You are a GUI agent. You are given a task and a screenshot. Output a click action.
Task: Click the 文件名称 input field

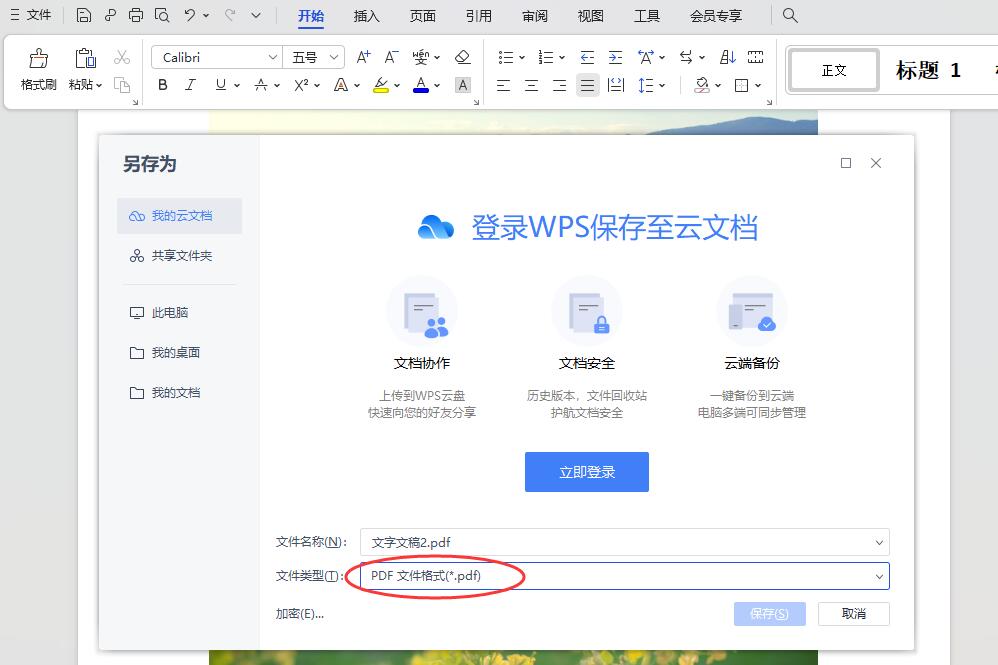pyautogui.click(x=624, y=542)
